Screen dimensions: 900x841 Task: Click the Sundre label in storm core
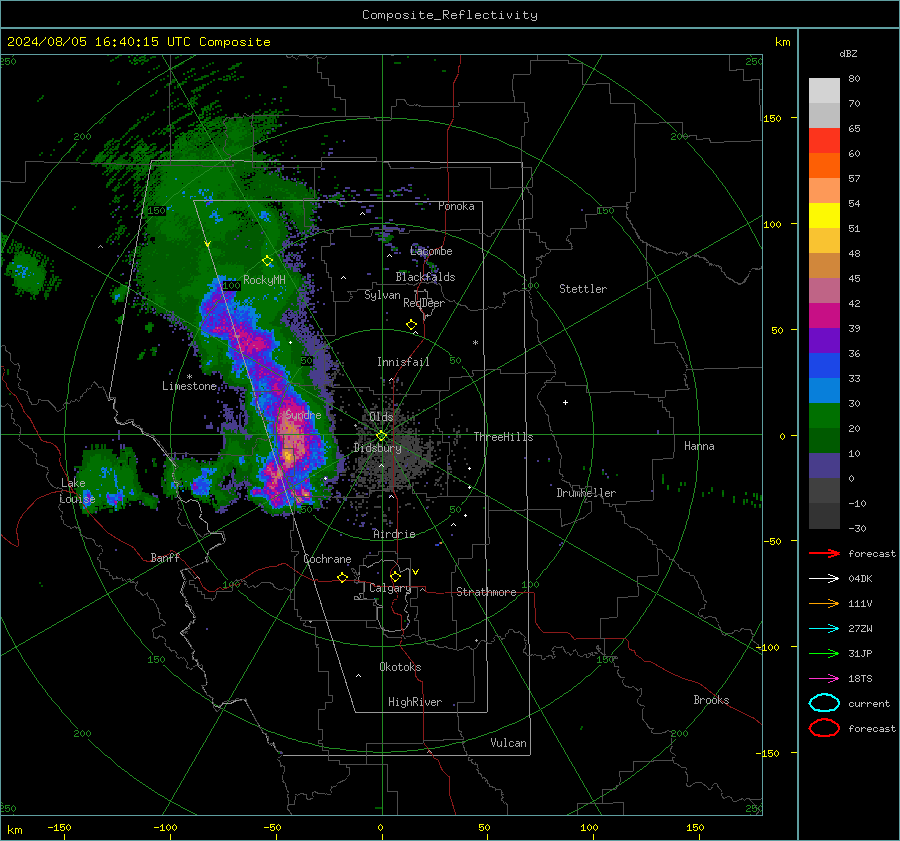pos(304,415)
